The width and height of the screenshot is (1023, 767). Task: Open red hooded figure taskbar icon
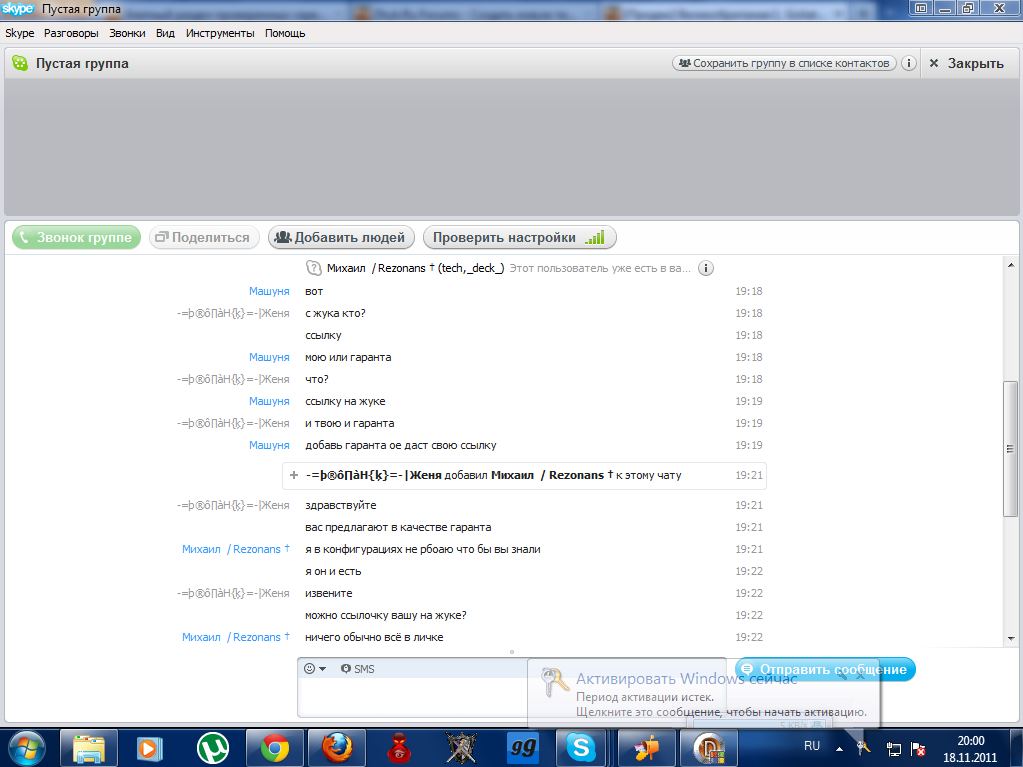(x=399, y=748)
